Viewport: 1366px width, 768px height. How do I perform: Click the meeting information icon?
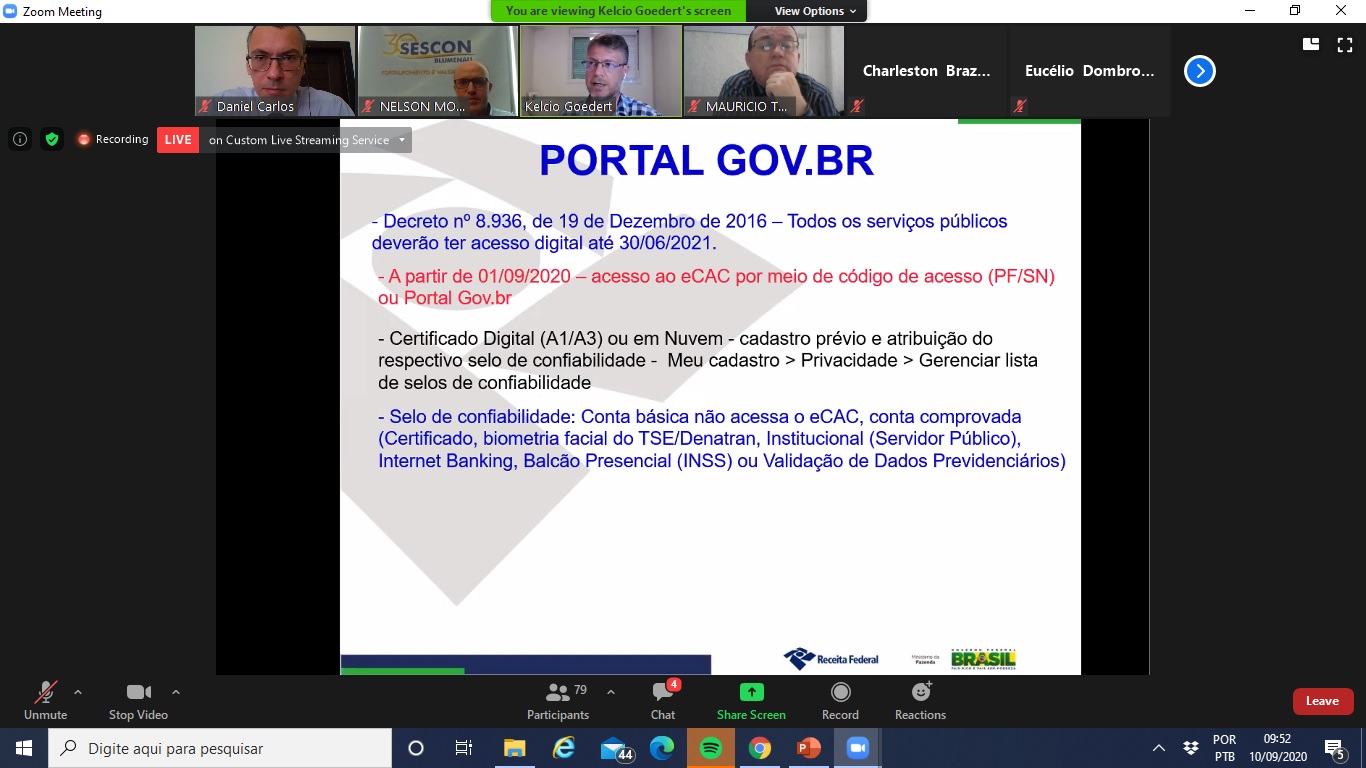click(20, 139)
